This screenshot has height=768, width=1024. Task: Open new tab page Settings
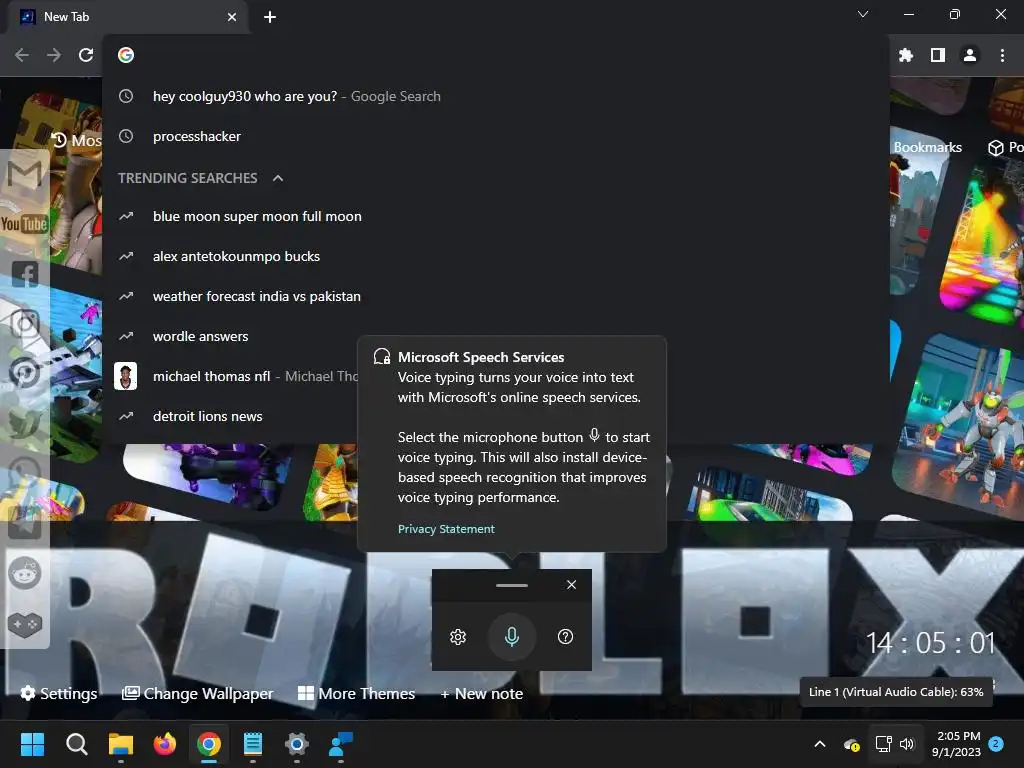[59, 694]
